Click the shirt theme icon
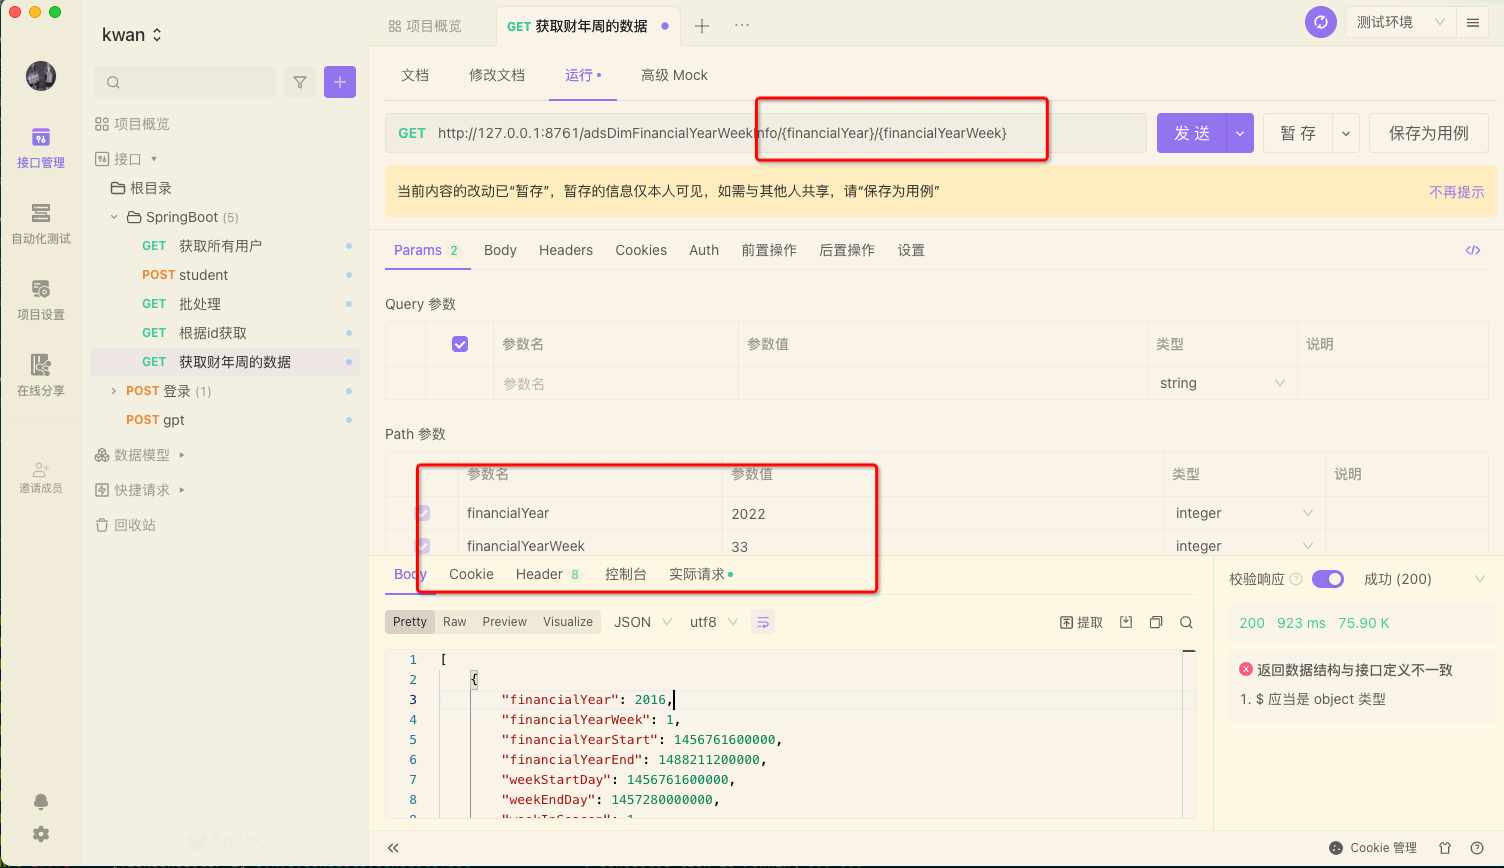 [x=1445, y=848]
